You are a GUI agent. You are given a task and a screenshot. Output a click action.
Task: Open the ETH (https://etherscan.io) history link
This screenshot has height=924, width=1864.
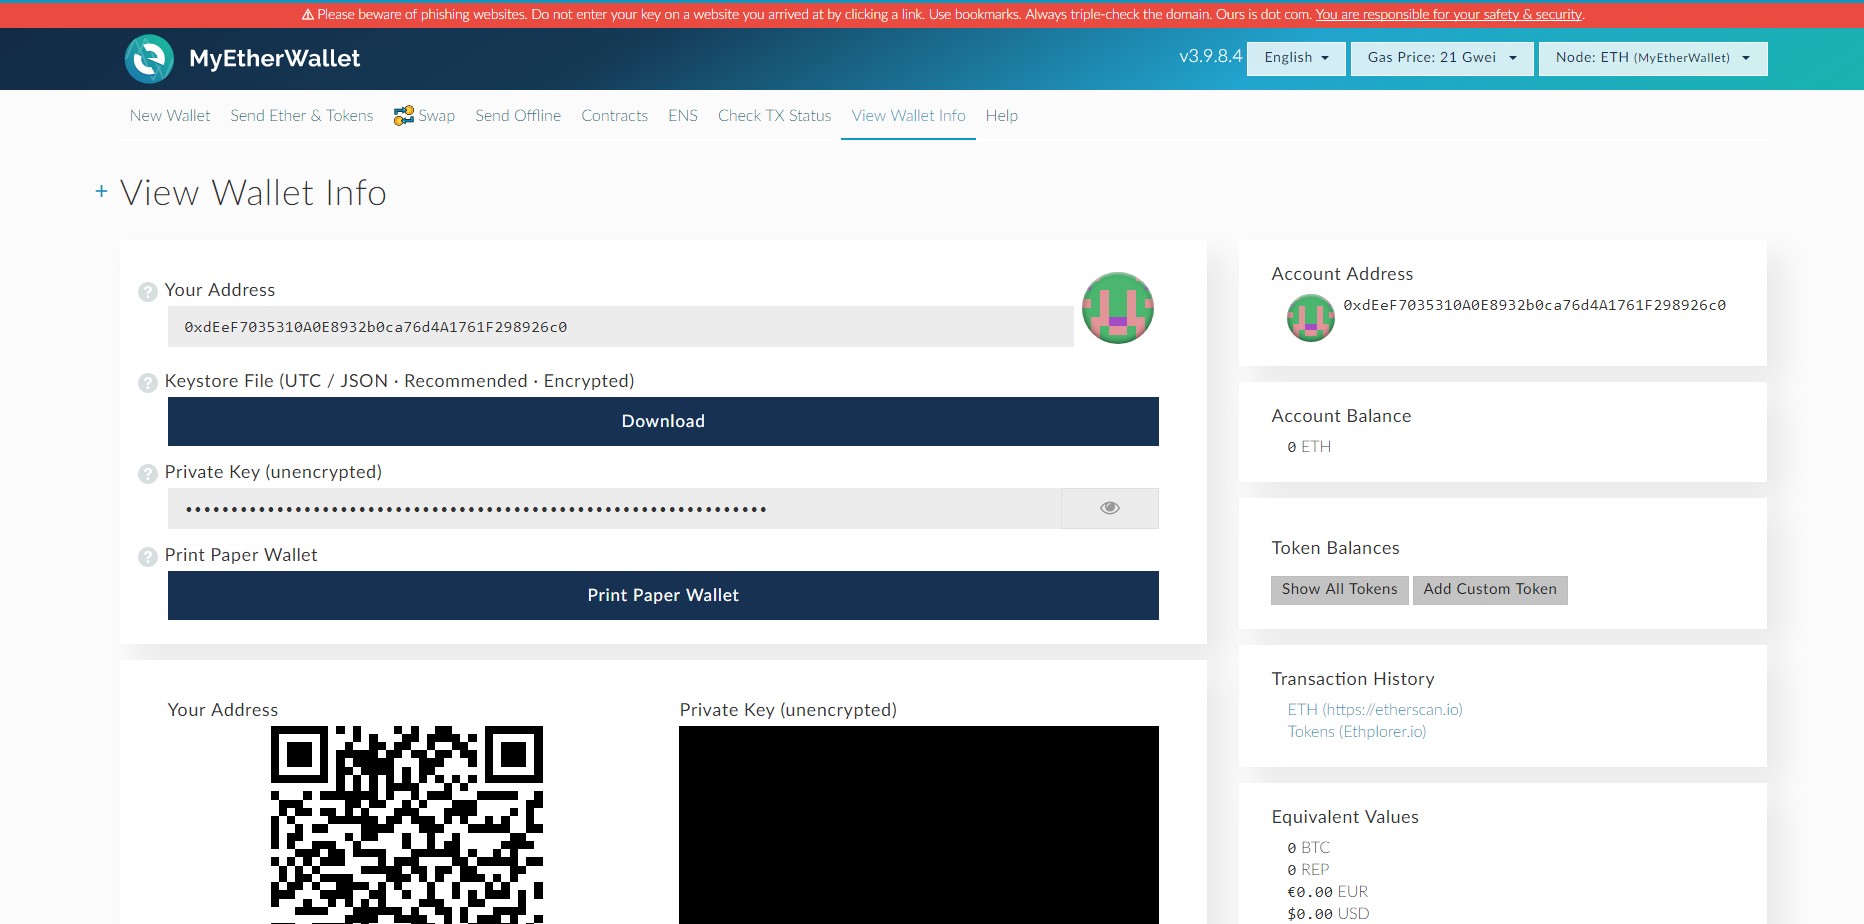[1375, 710]
